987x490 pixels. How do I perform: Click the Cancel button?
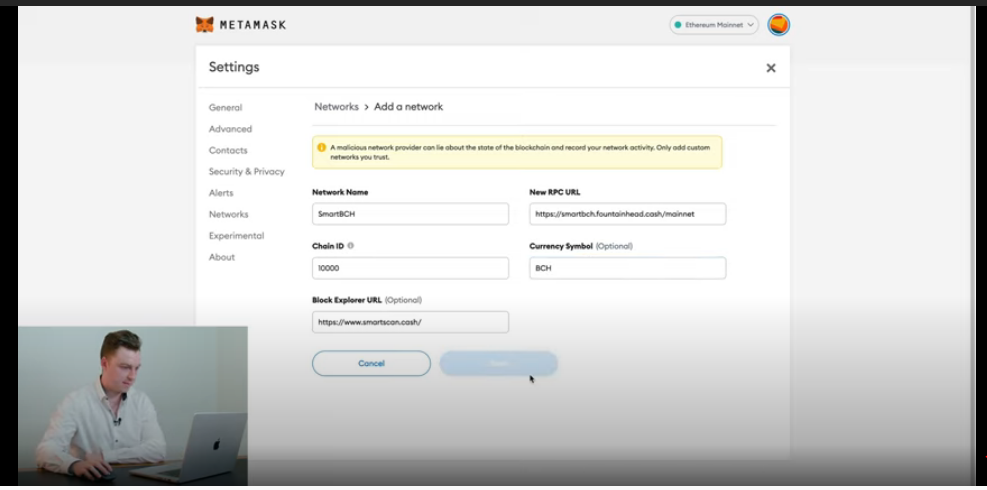coord(371,363)
